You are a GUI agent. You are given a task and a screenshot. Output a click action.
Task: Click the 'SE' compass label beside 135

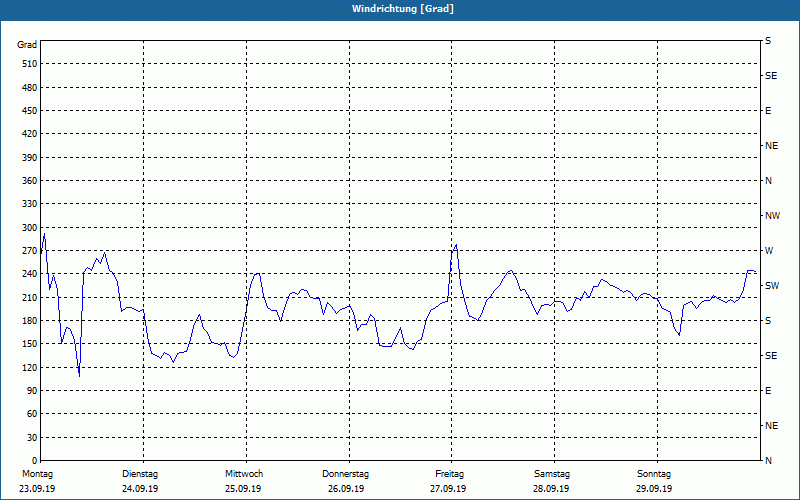tap(771, 356)
